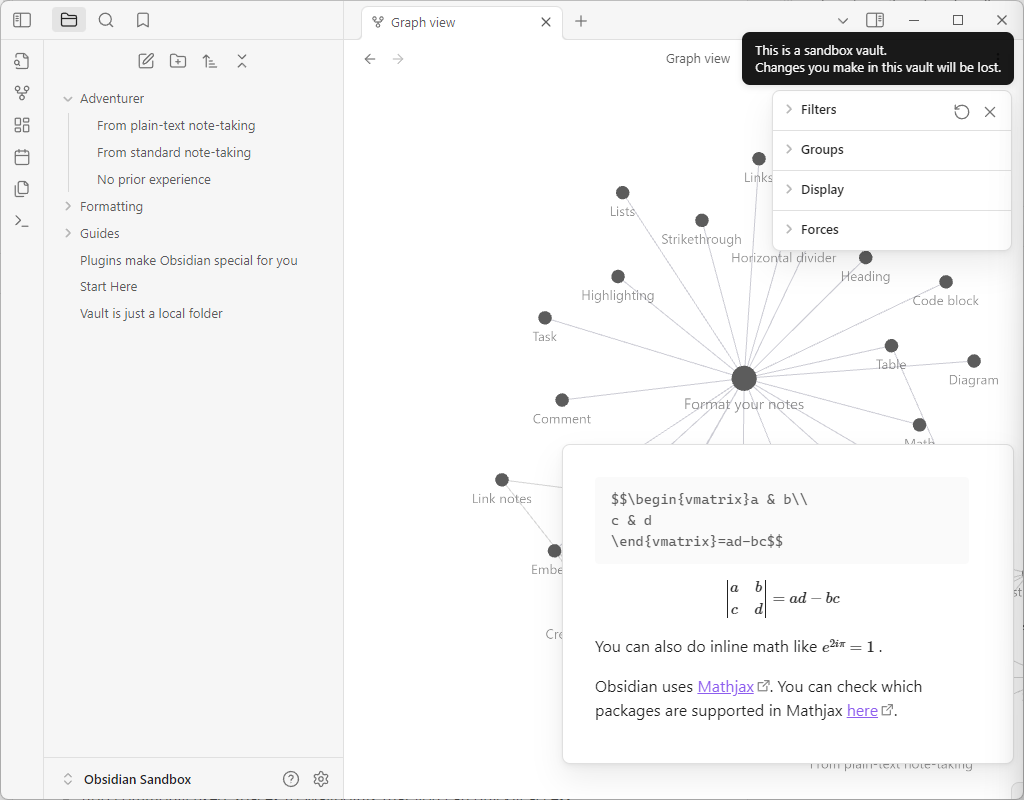Open command palette ribbon icon
1024x800 pixels.
click(x=22, y=221)
